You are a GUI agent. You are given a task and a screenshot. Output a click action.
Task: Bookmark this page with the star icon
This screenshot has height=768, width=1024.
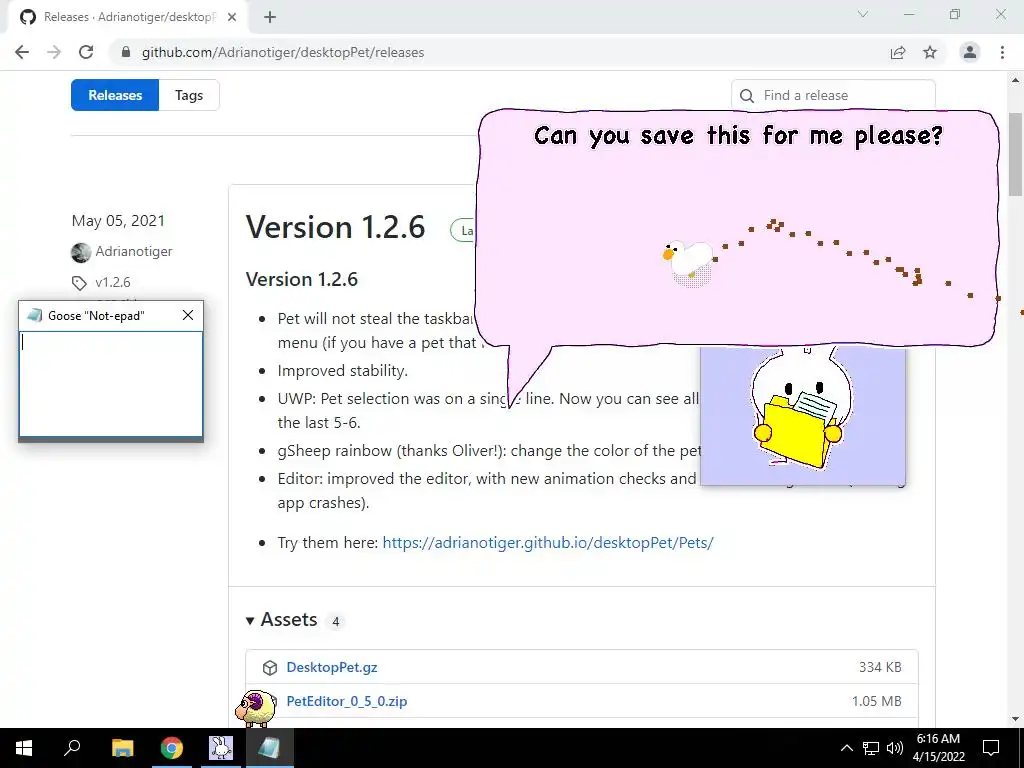click(930, 52)
